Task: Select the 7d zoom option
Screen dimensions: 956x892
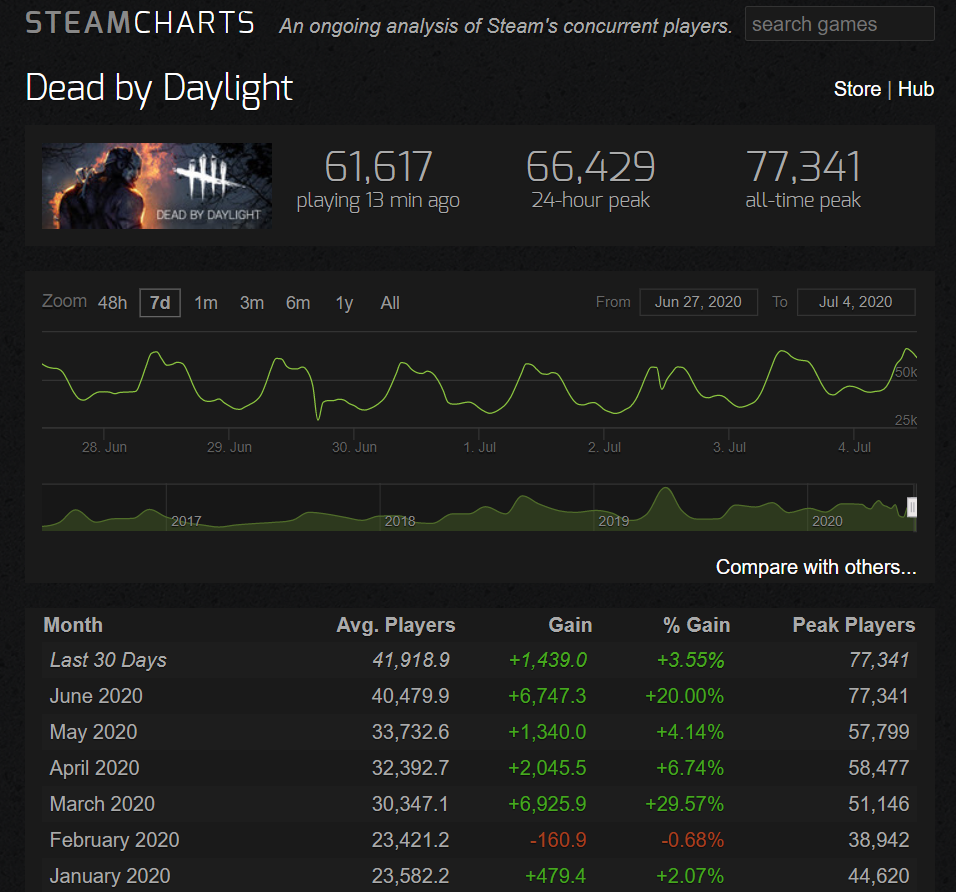Action: tap(160, 303)
